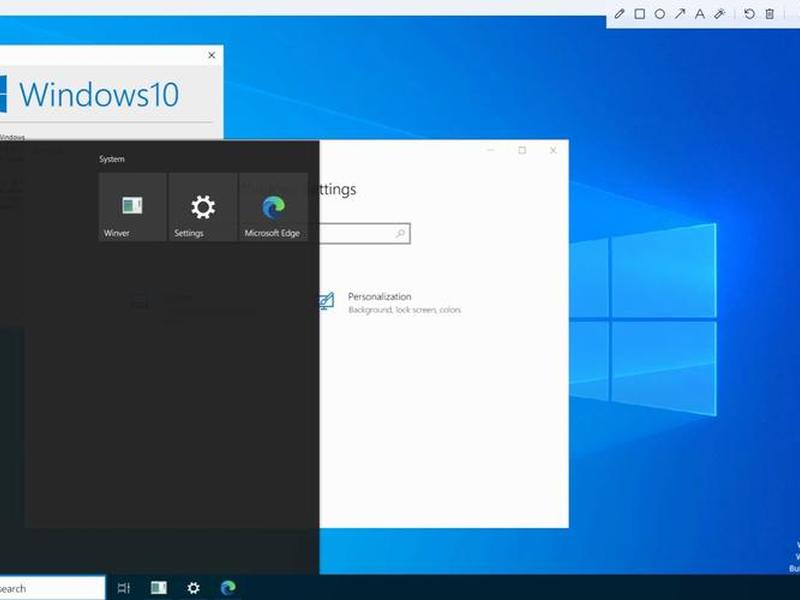Minimize the Settings window
The height and width of the screenshot is (600, 800).
[491, 150]
